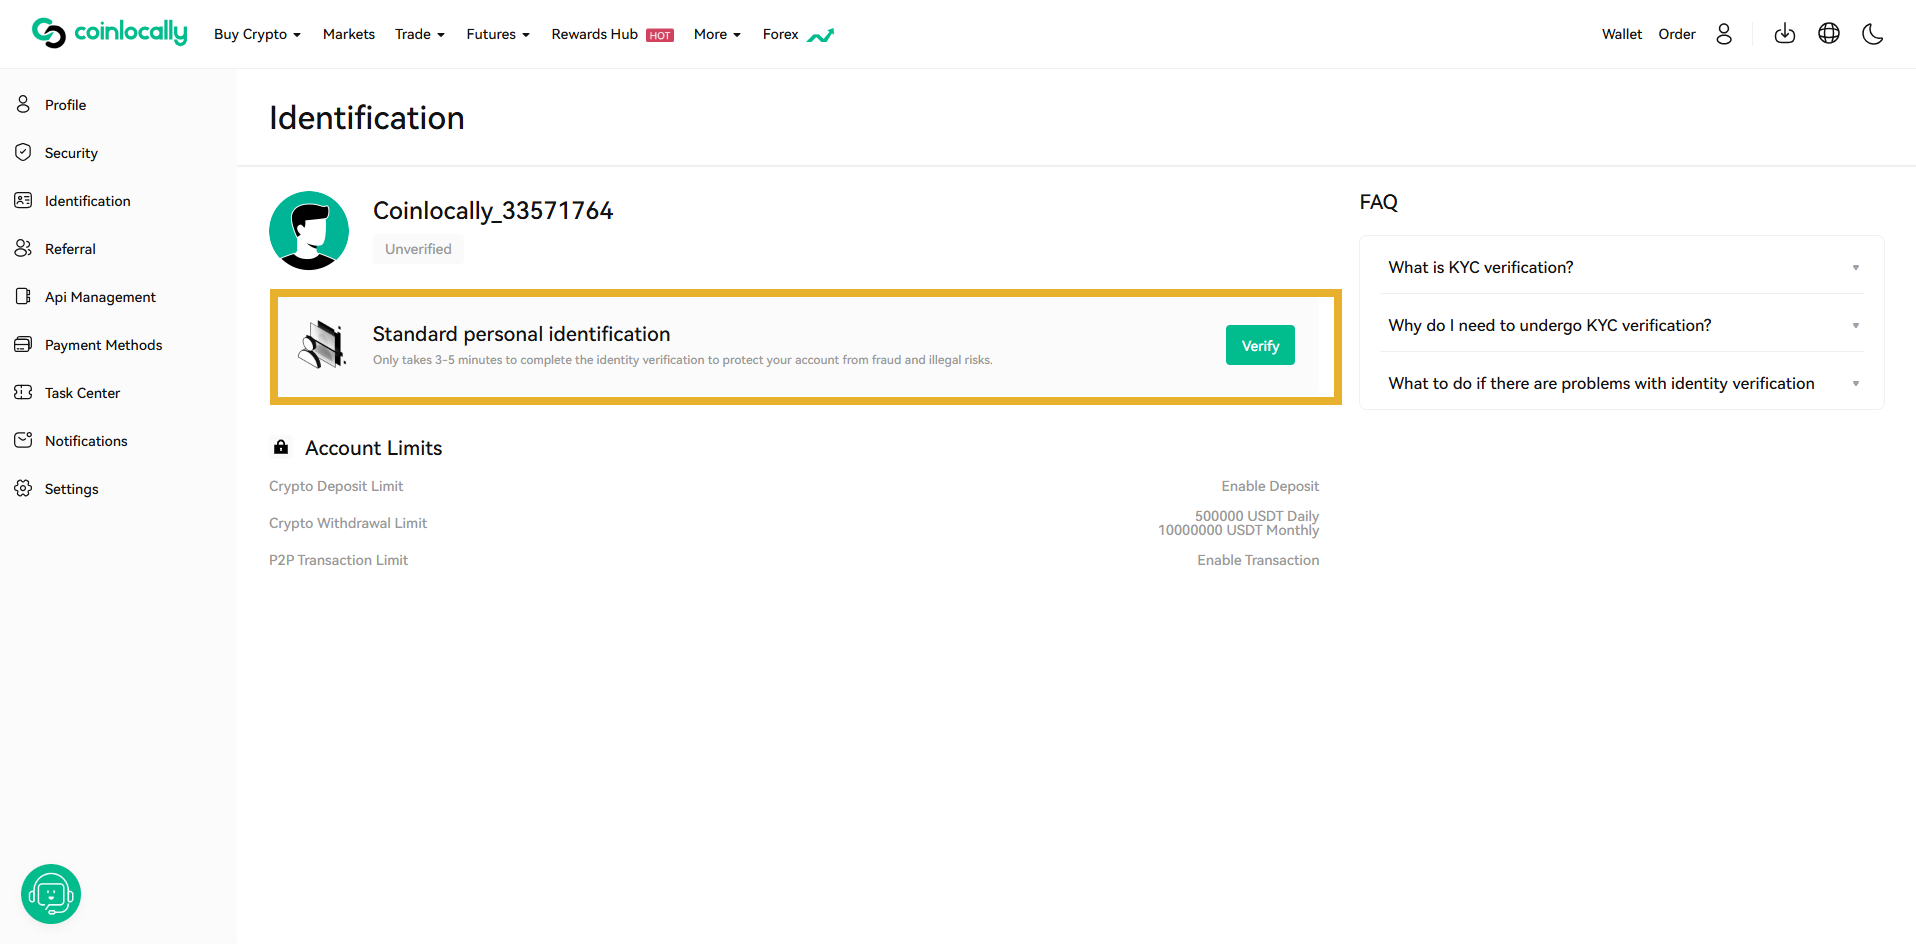The height and width of the screenshot is (944, 1916).
Task: Open Rewards Hub in top navigation
Action: point(594,34)
